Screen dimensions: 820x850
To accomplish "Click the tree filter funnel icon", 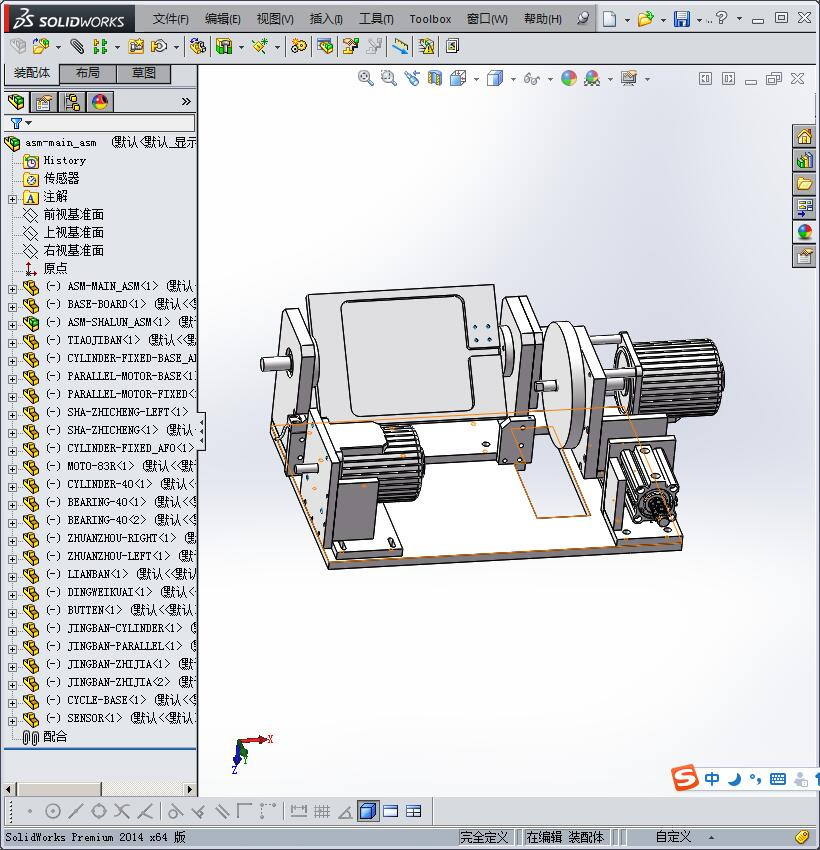I will pyautogui.click(x=17, y=123).
